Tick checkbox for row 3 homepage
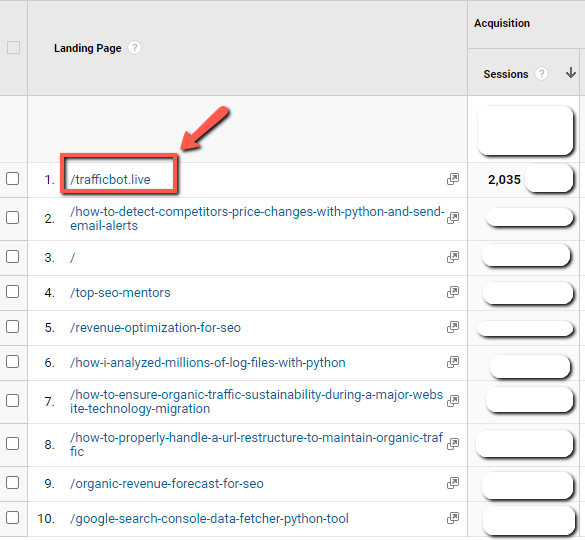Viewport: 585px width, 540px height. tap(12, 256)
